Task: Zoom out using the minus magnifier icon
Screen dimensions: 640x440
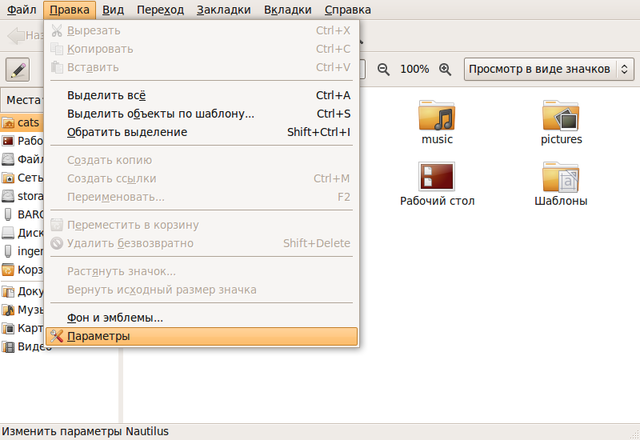Action: click(383, 69)
